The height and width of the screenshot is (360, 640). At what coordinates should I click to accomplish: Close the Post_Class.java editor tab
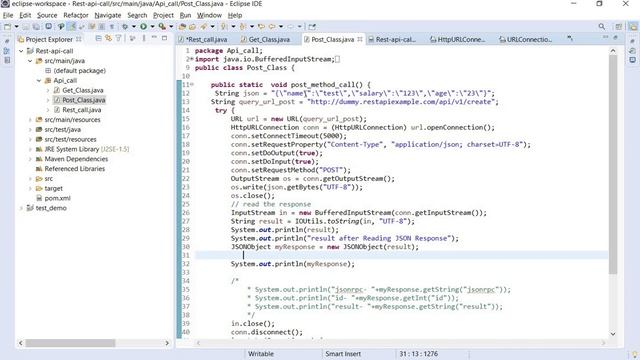point(360,39)
